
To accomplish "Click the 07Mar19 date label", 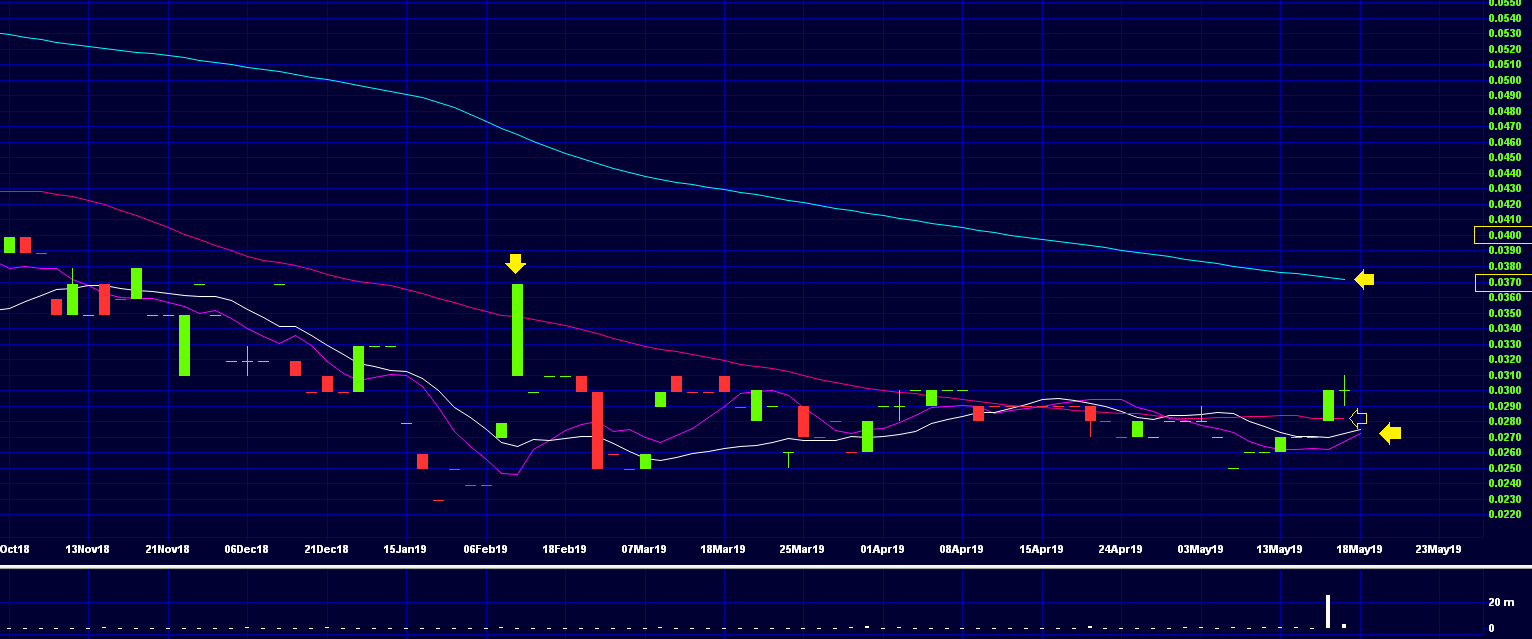I will [x=644, y=549].
